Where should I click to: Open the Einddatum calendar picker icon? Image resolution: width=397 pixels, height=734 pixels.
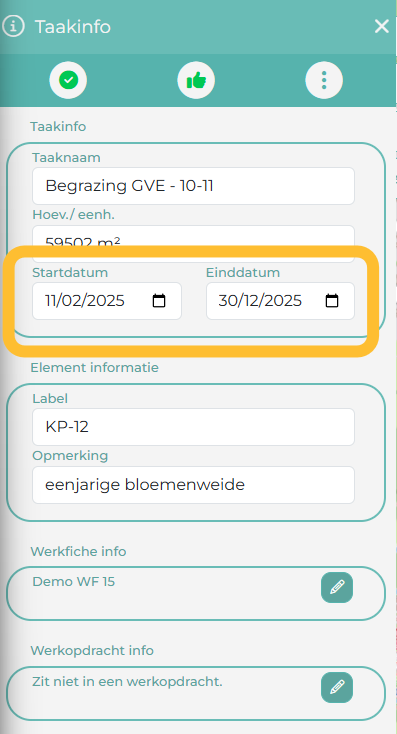pyautogui.click(x=332, y=301)
